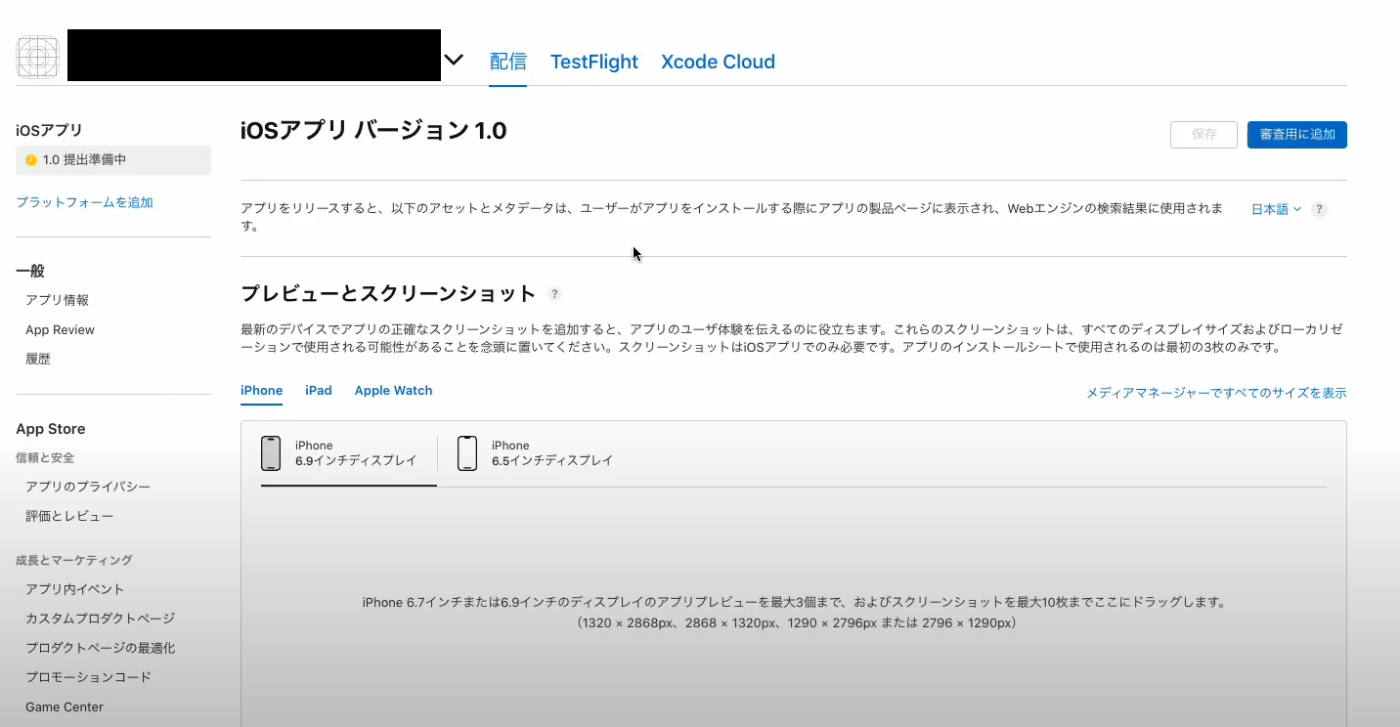Screen dimensions: 1400x727
Task: Open the 日本語 language dropdown
Action: tap(1277, 209)
